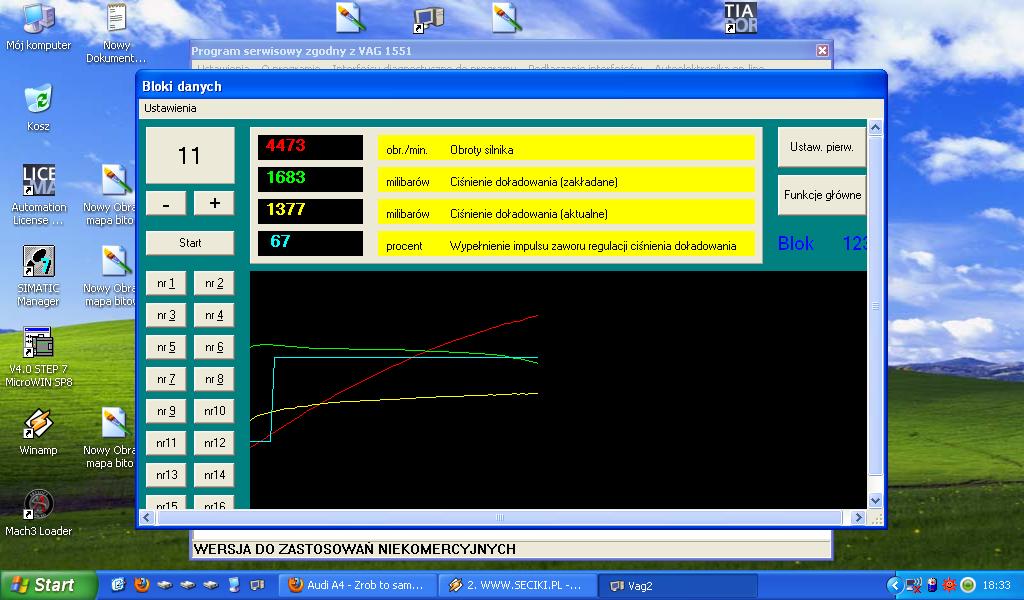Select block nr 5
The height and width of the screenshot is (600, 1024).
[166, 347]
